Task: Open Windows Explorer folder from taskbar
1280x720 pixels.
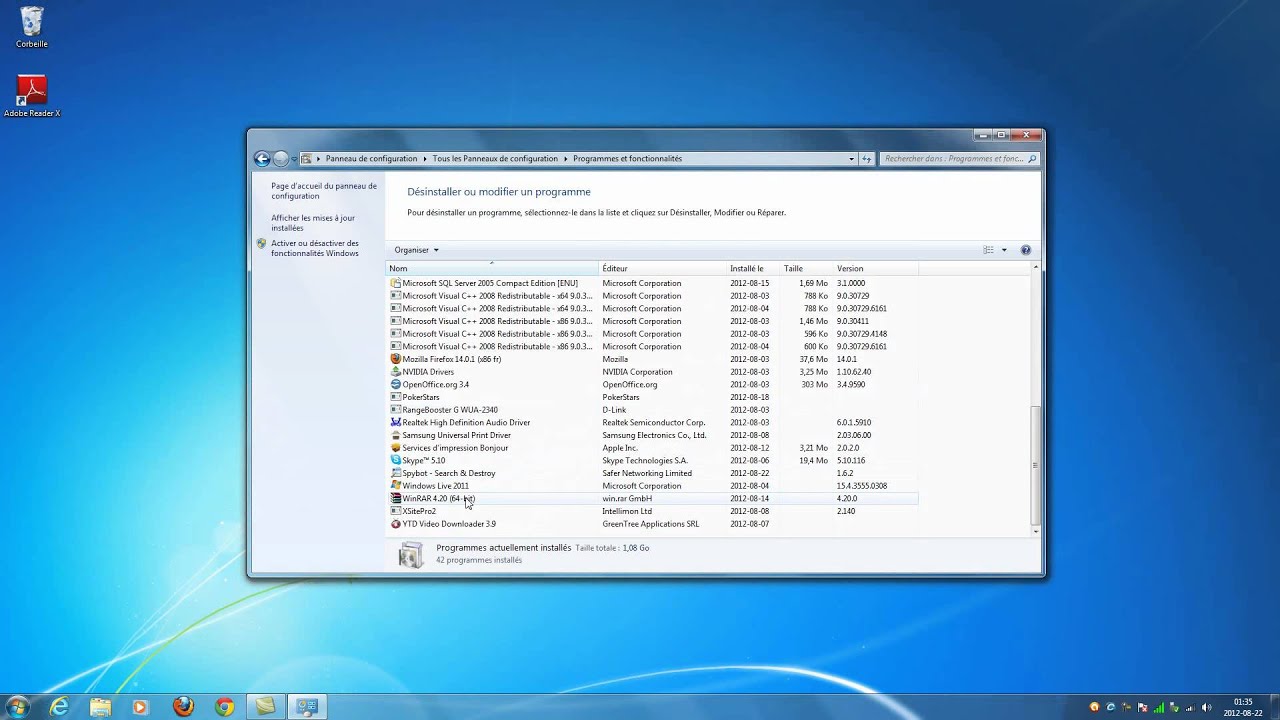Action: click(x=101, y=707)
